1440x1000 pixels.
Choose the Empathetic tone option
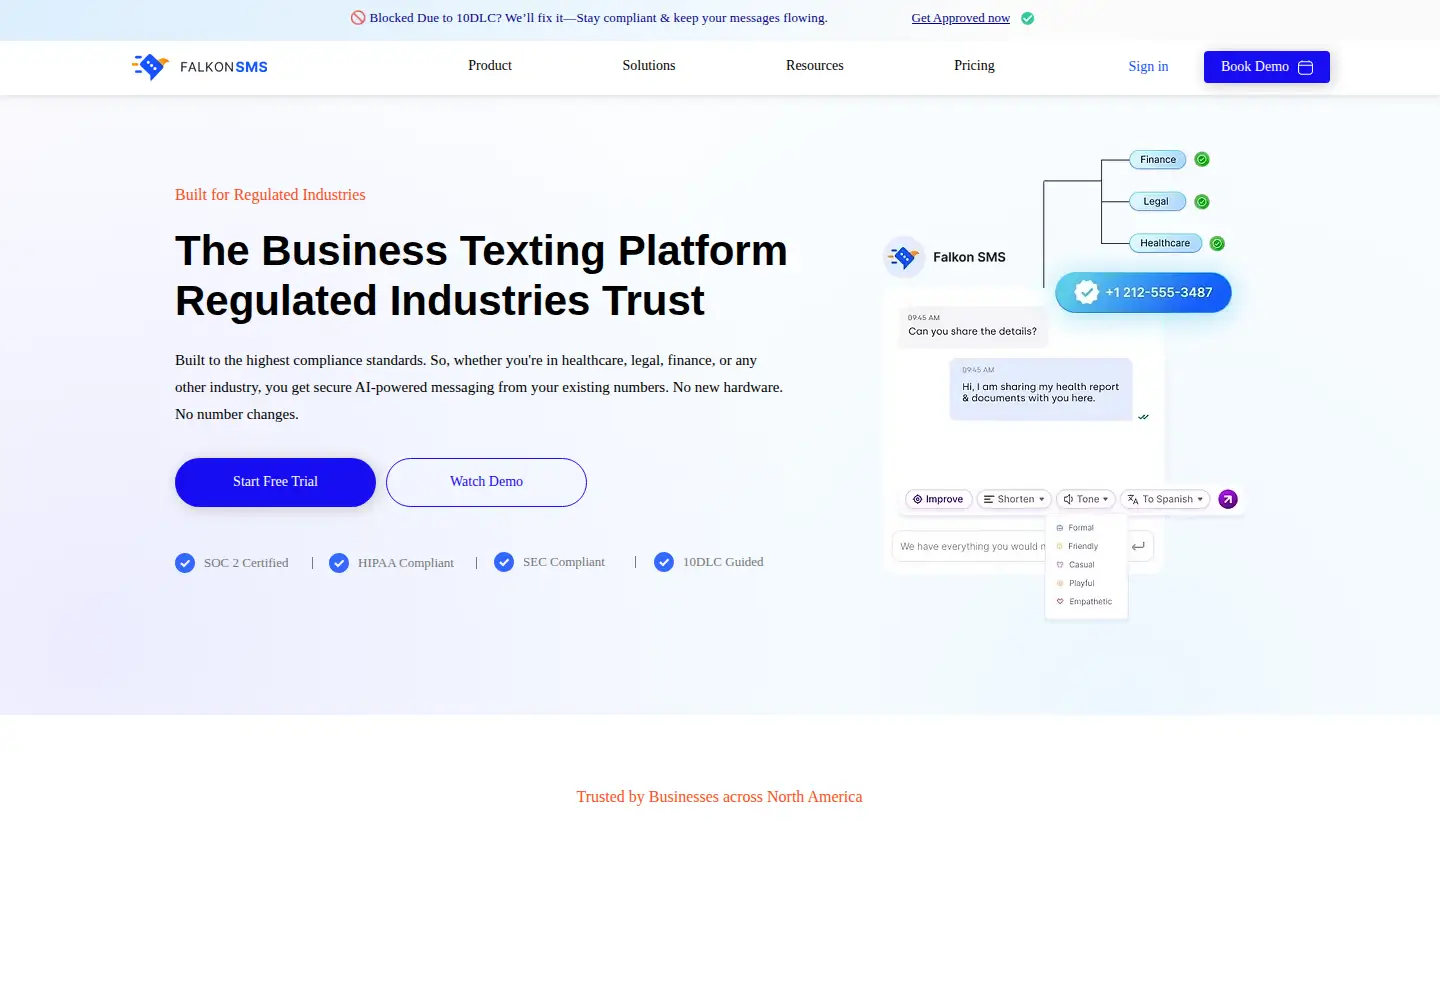(x=1084, y=602)
